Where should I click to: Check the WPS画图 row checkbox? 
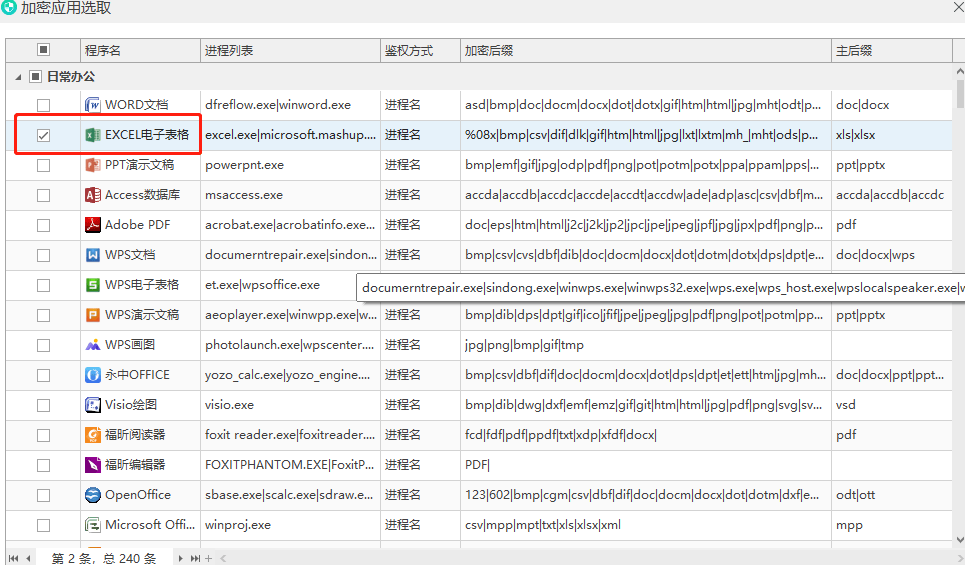pos(43,346)
